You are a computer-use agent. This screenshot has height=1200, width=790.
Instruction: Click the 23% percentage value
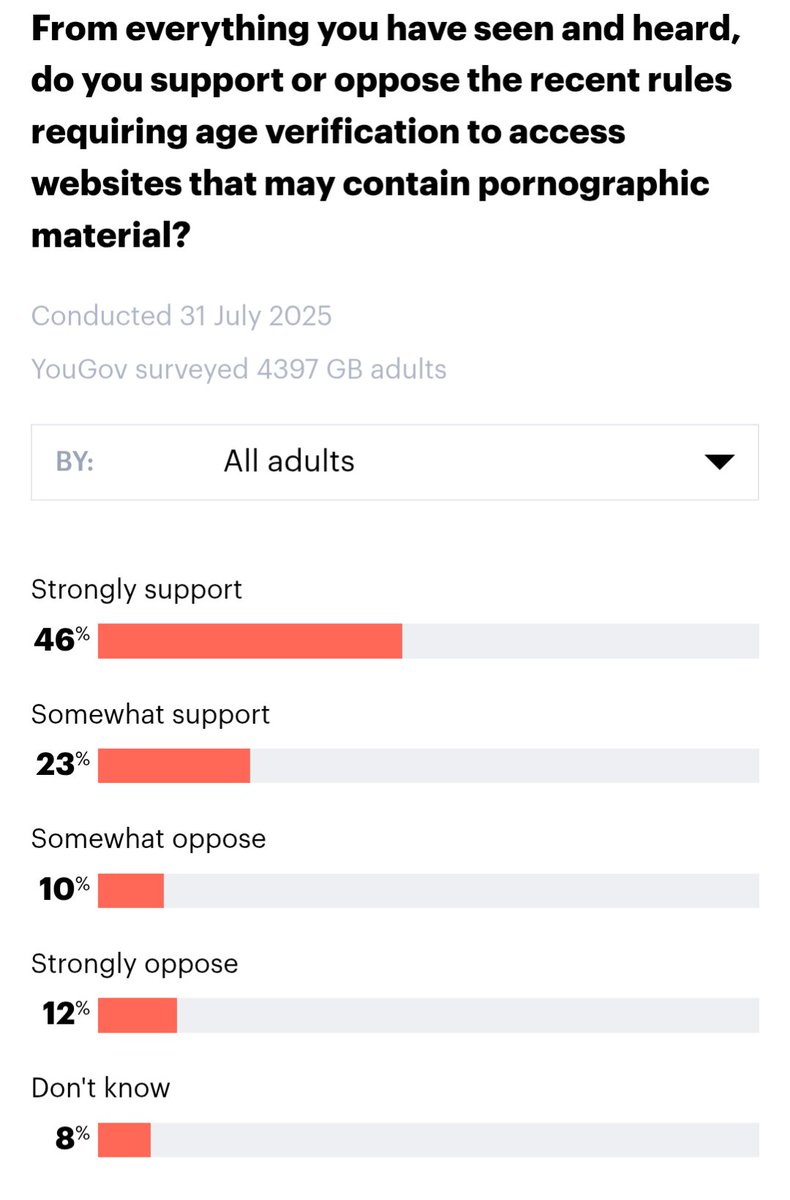click(62, 765)
